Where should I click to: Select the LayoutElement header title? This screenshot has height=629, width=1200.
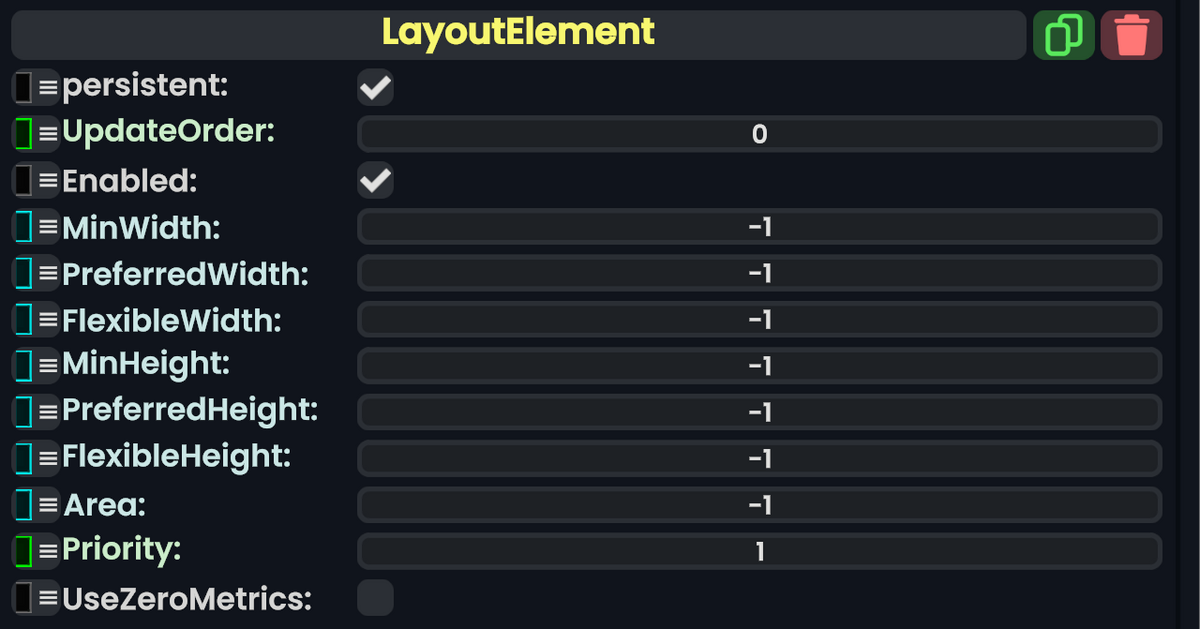[x=516, y=33]
